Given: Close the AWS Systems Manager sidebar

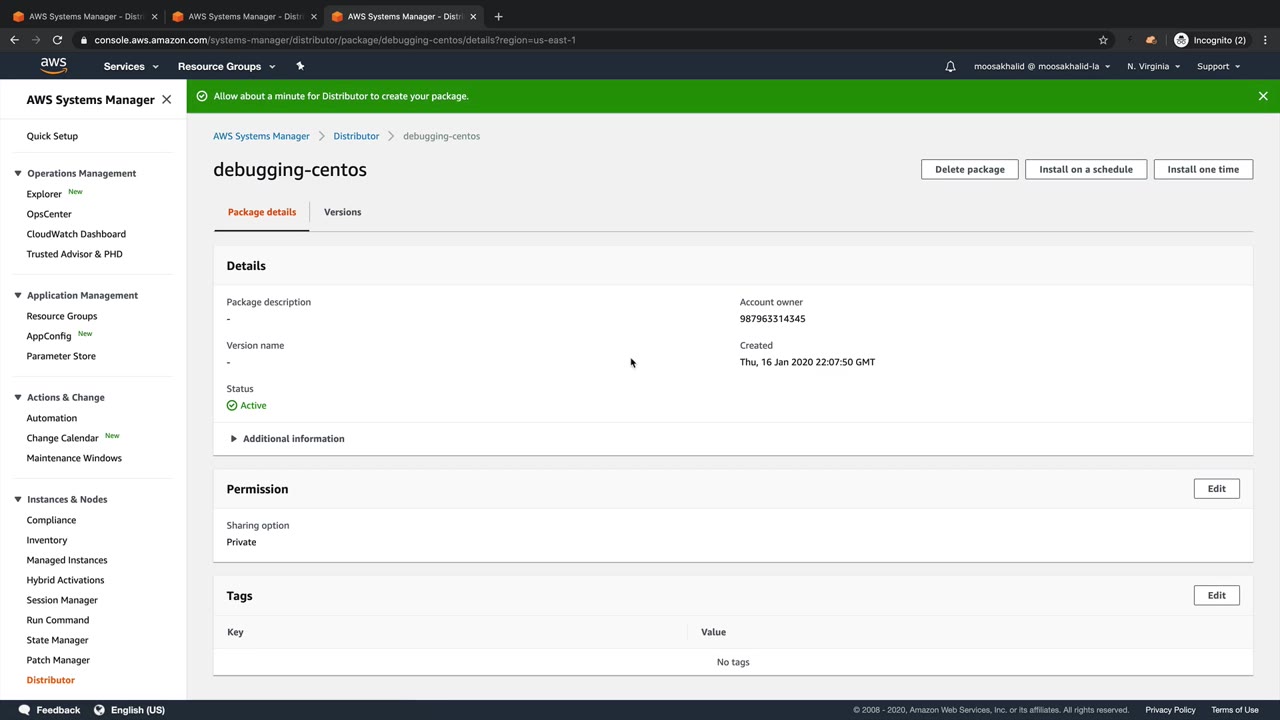Looking at the screenshot, I should pos(166,100).
